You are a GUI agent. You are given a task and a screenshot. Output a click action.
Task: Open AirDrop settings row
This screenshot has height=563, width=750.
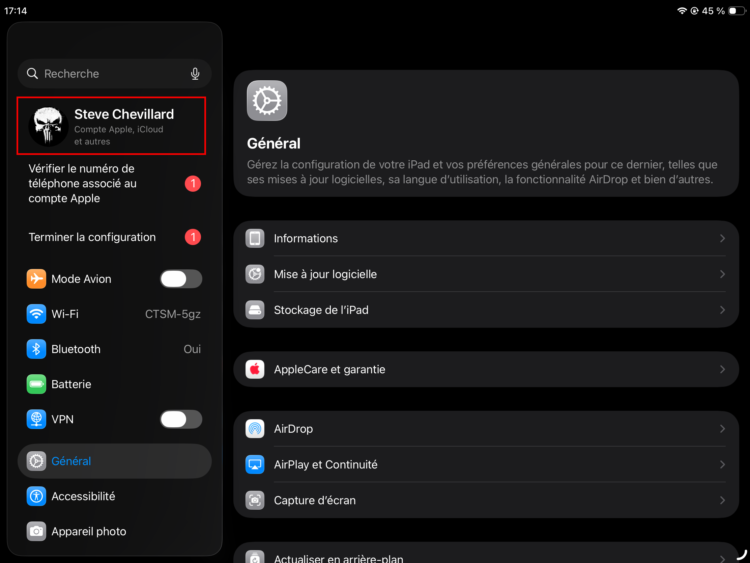[x=486, y=429]
